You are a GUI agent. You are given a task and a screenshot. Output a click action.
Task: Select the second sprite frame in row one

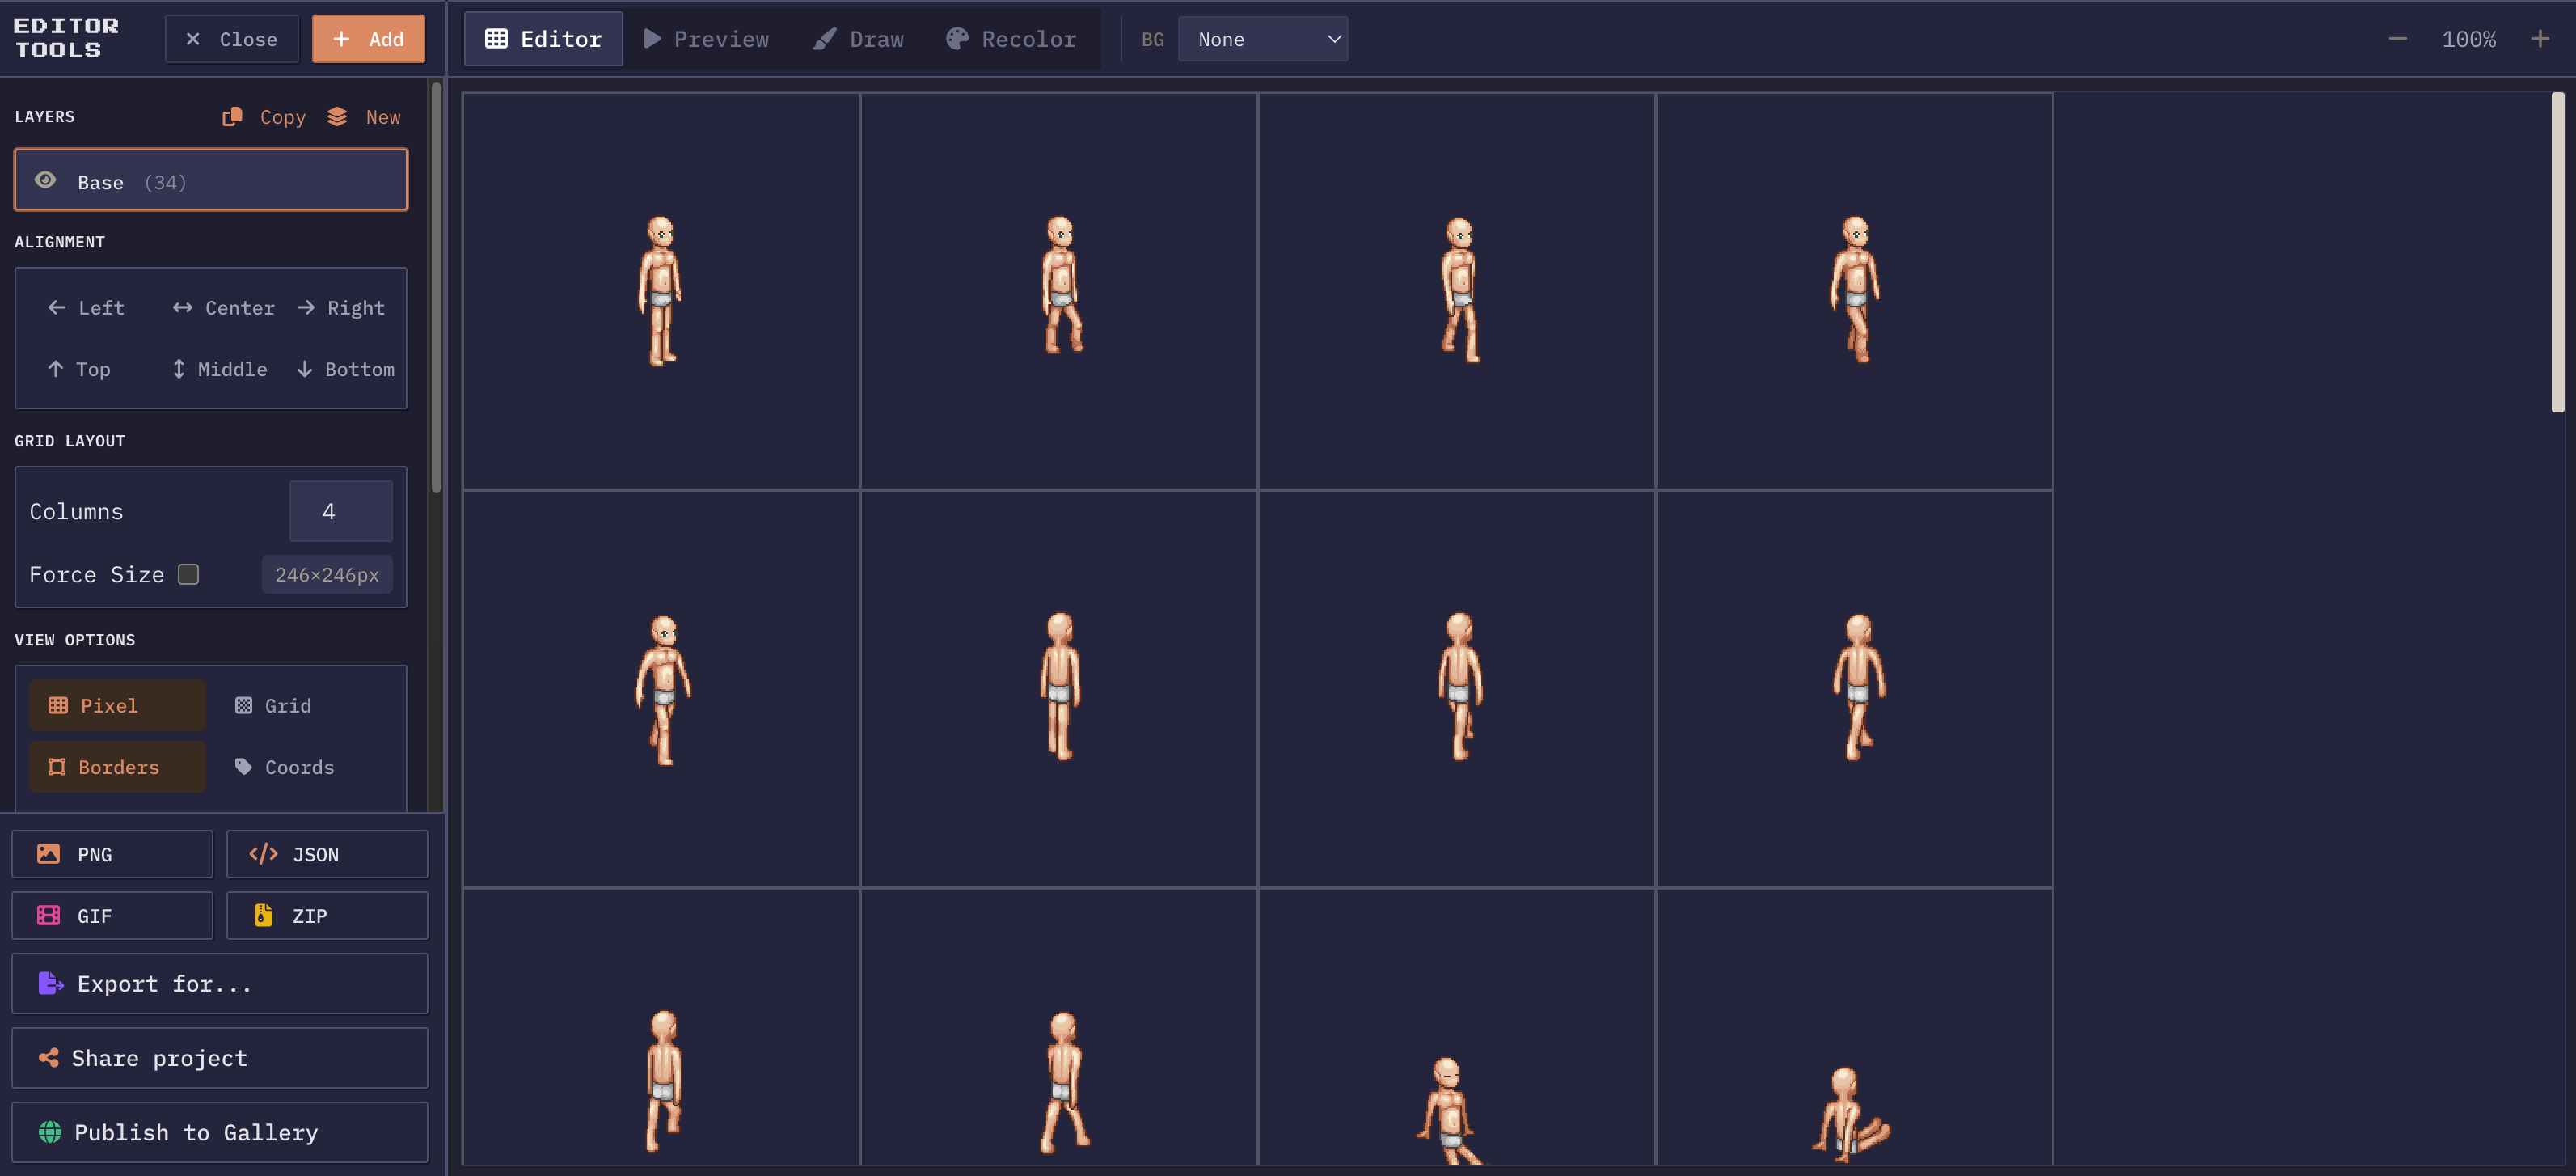1059,291
